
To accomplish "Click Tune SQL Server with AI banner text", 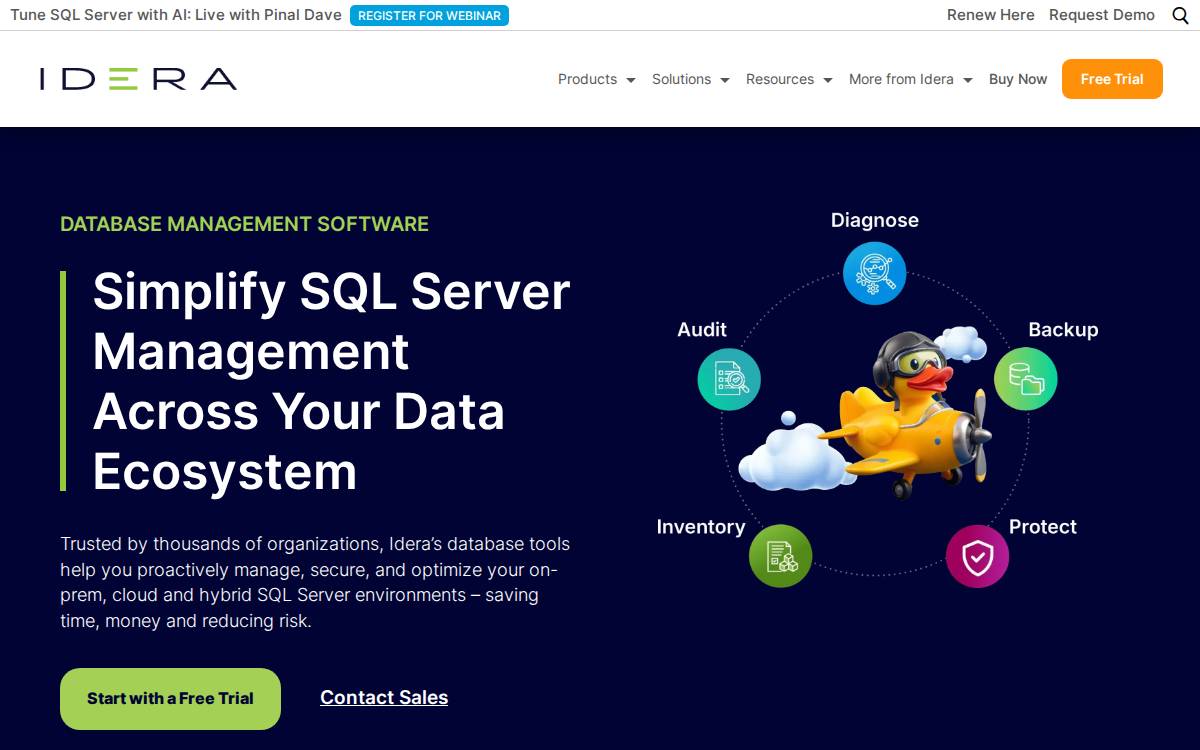I will point(176,15).
